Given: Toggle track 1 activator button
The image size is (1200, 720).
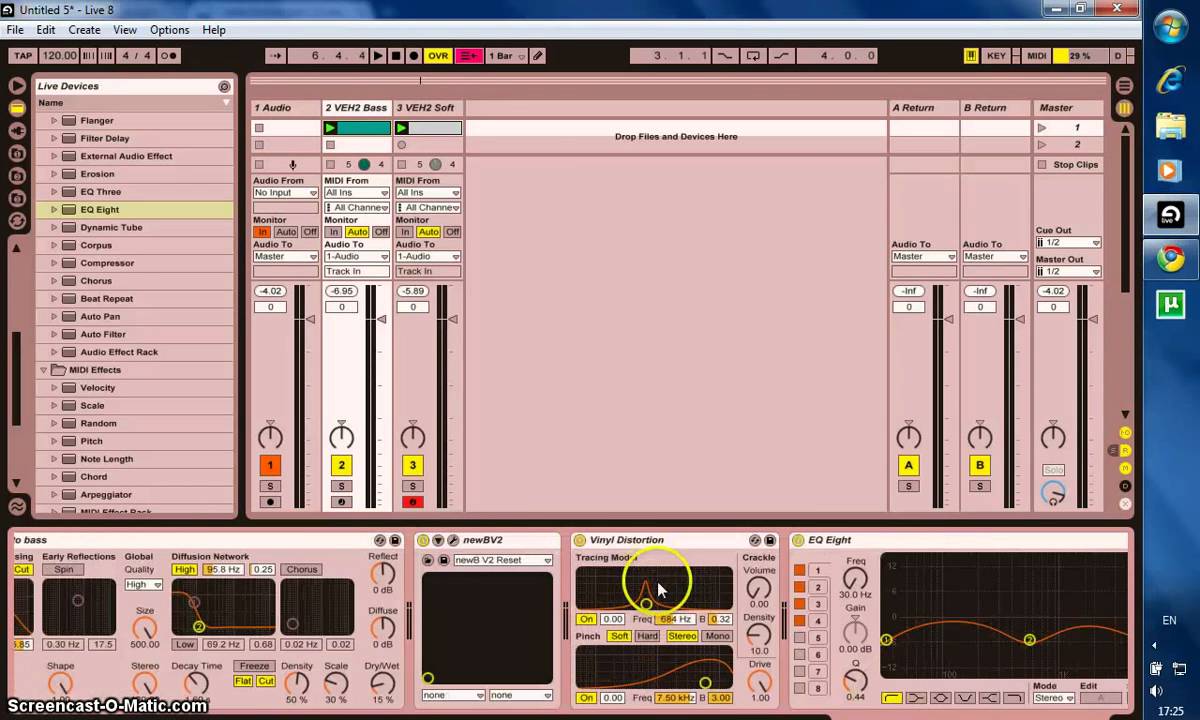Looking at the screenshot, I should [x=270, y=465].
